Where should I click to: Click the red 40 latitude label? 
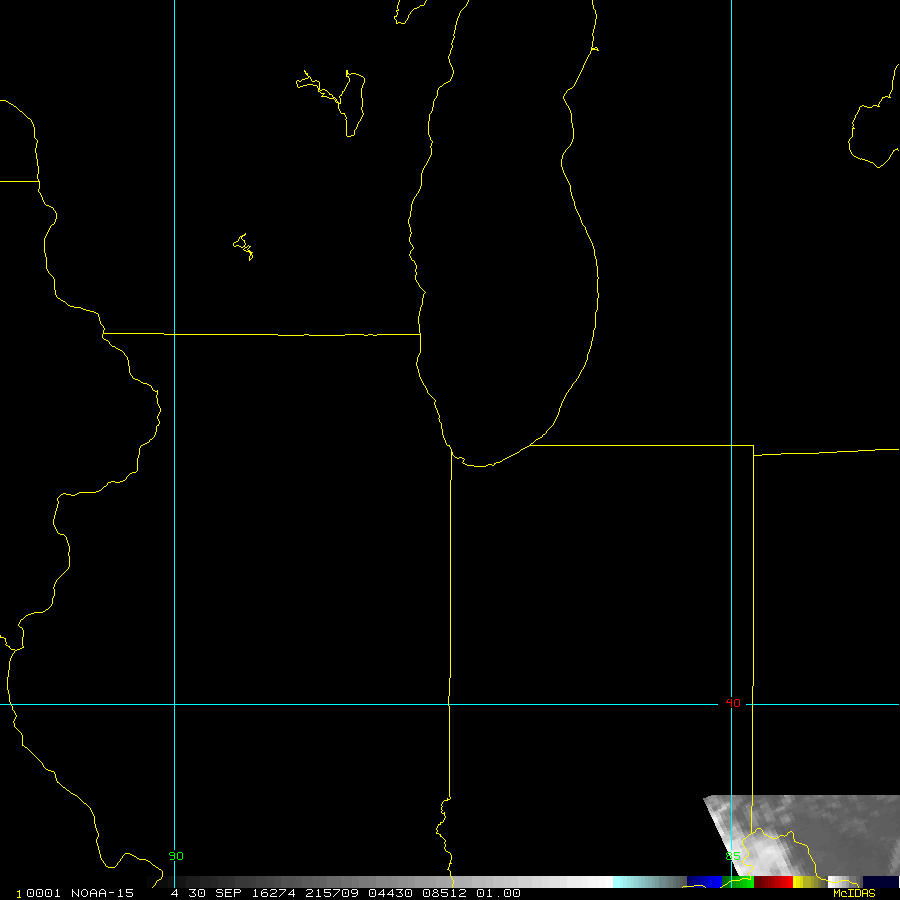click(x=733, y=703)
